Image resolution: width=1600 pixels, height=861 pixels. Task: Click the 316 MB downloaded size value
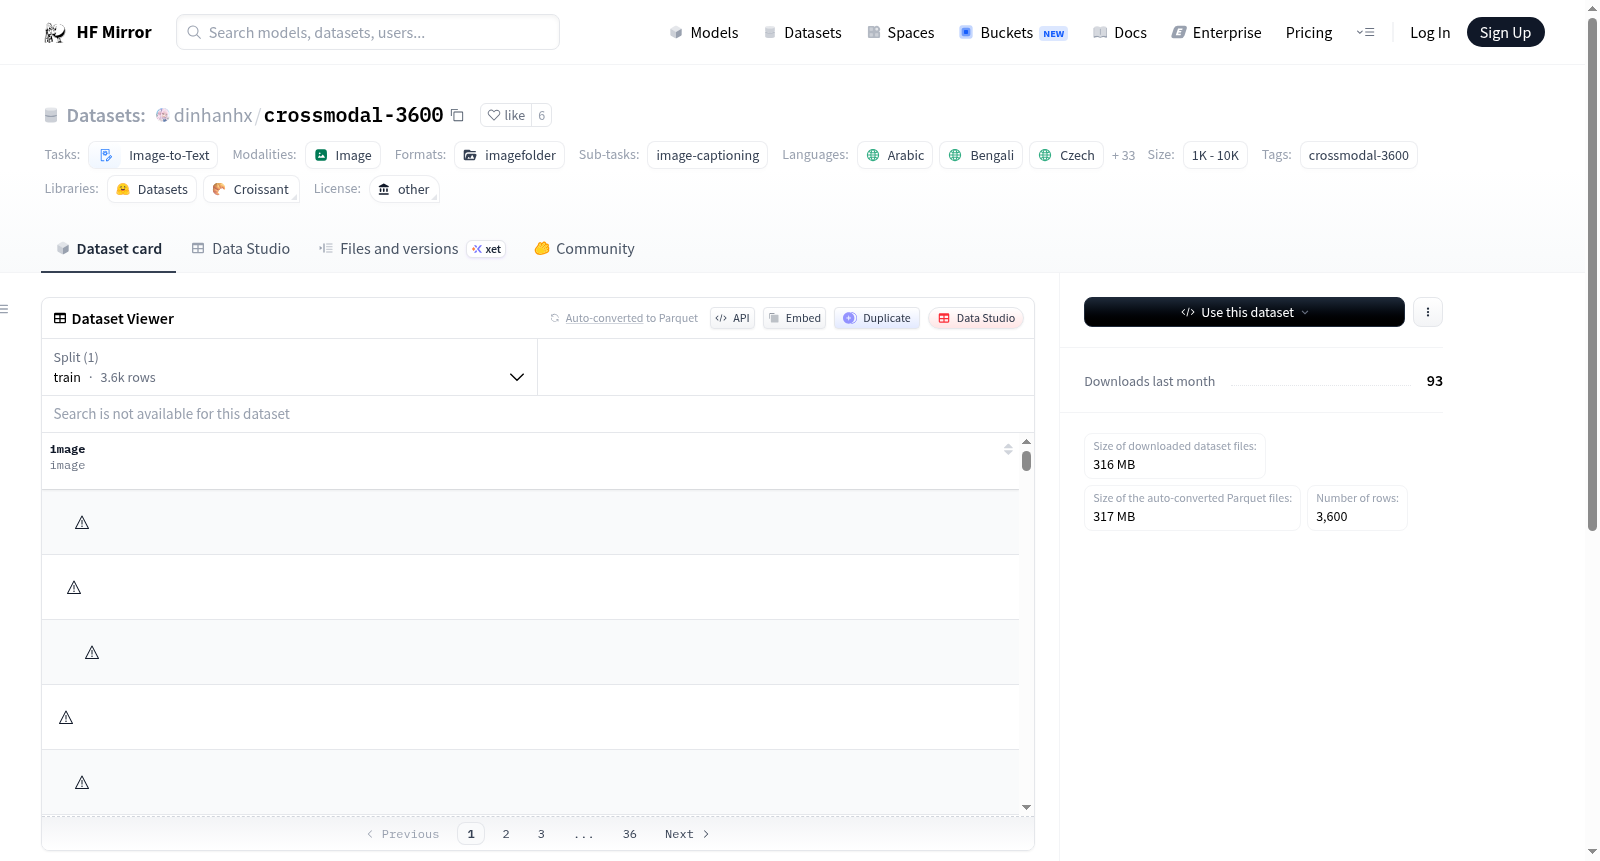point(1114,464)
